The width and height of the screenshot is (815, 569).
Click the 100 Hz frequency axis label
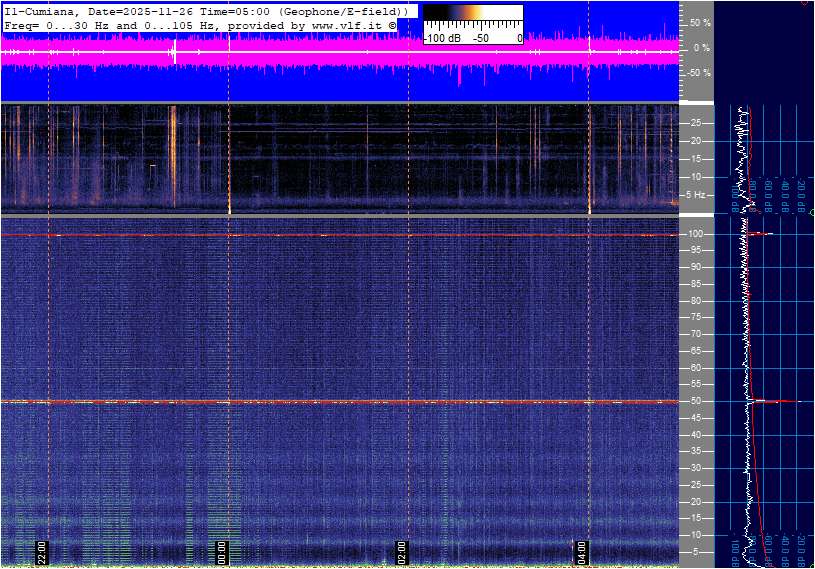pyautogui.click(x=698, y=234)
